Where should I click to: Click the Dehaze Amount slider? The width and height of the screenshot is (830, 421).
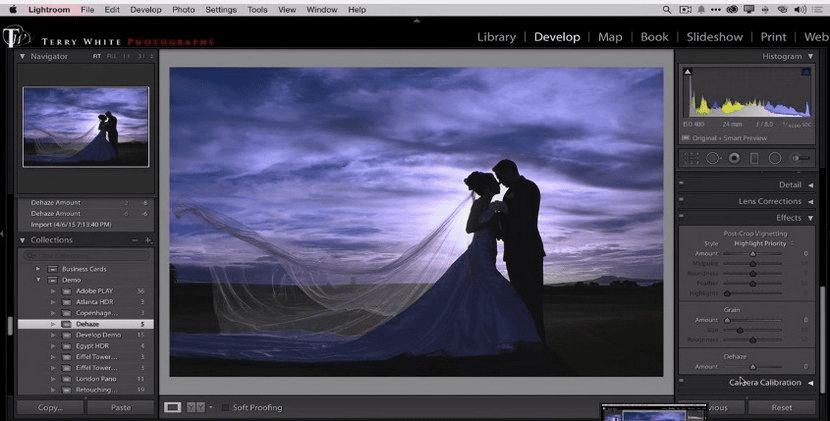point(752,368)
